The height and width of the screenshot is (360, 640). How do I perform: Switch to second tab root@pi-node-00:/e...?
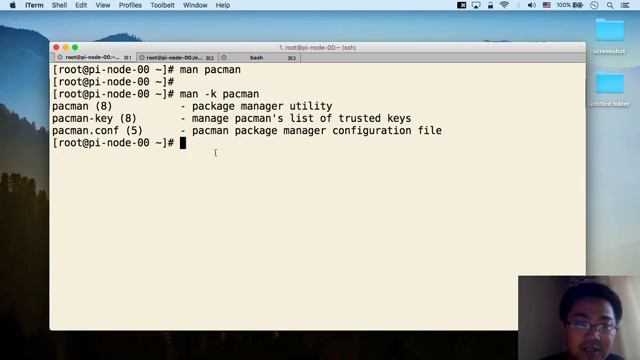coord(177,58)
